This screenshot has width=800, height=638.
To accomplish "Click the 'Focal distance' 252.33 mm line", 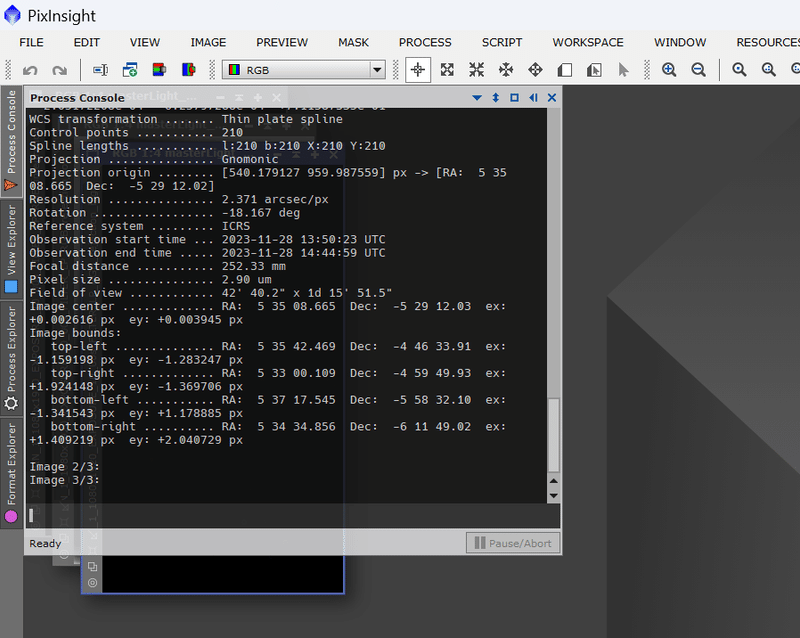I will pyautogui.click(x=157, y=266).
